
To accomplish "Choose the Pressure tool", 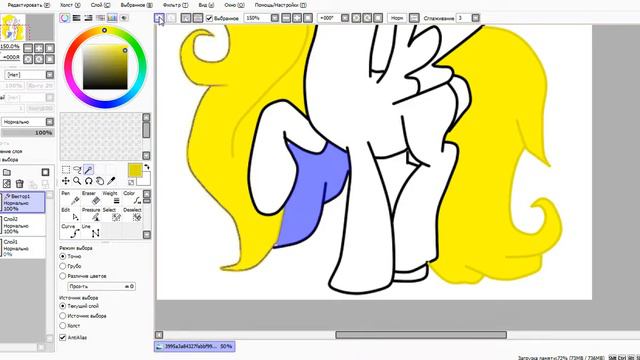I will click(x=91, y=214).
